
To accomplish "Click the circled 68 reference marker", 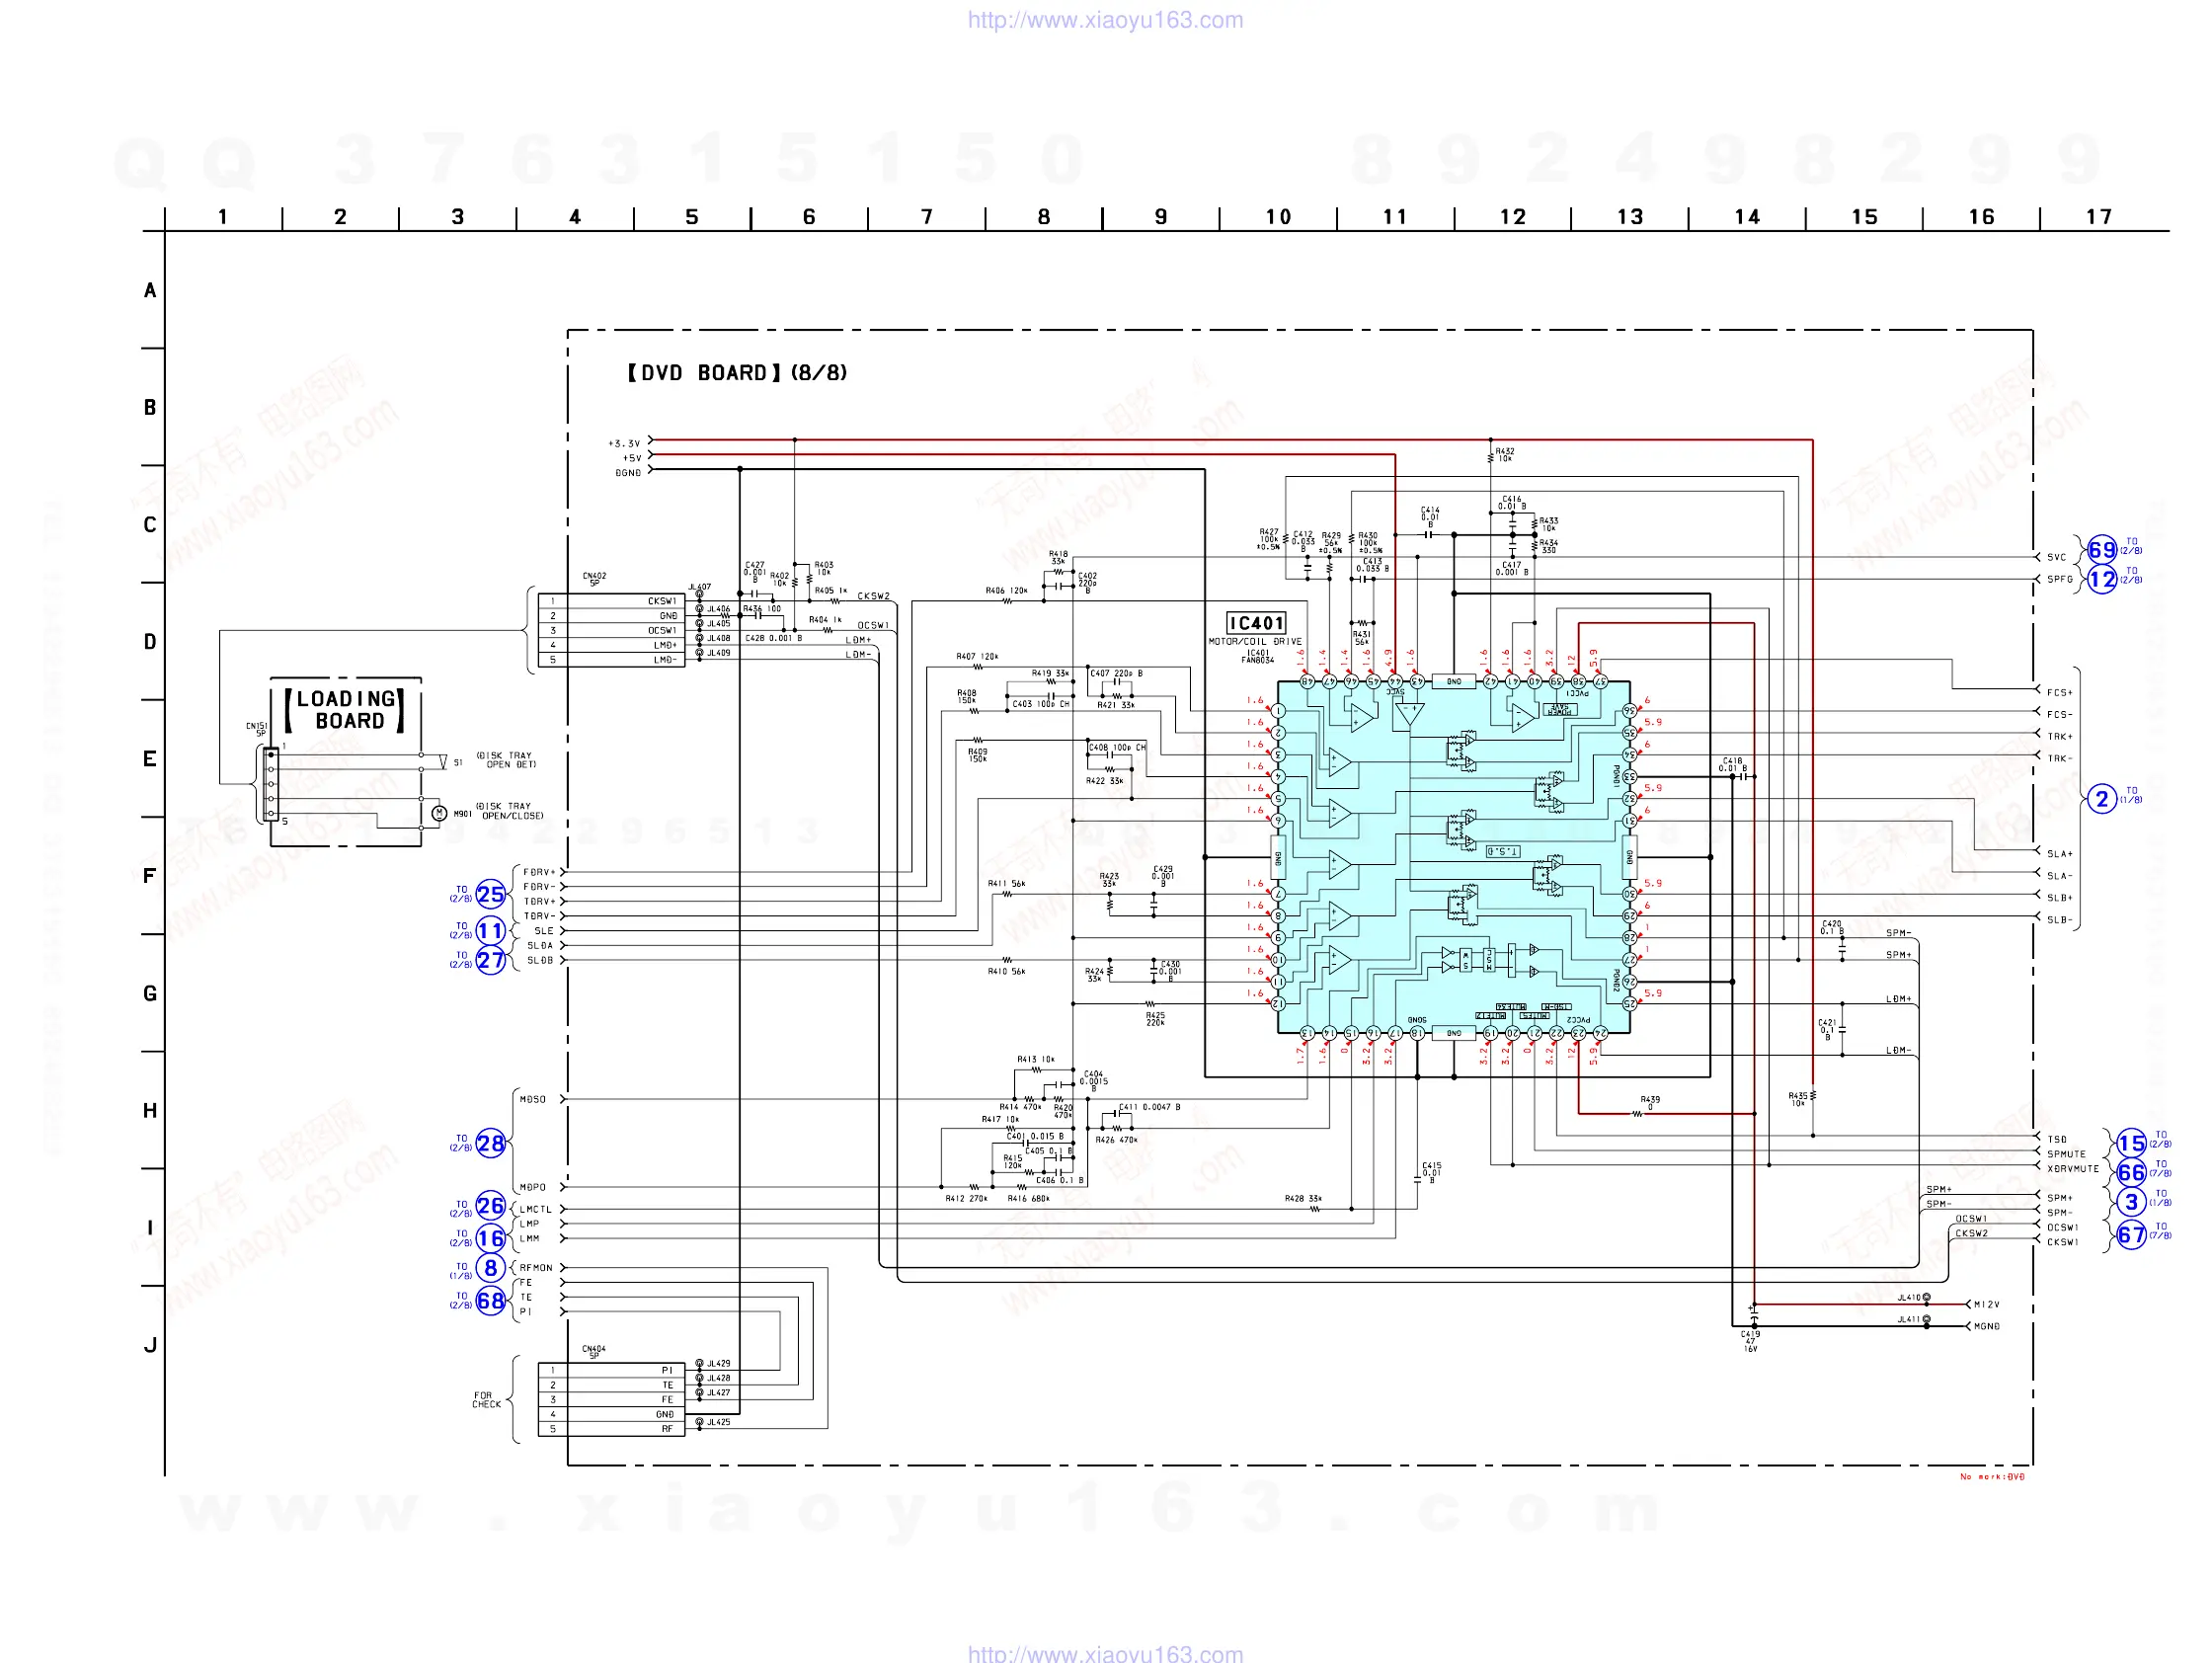I will 490,1301.
